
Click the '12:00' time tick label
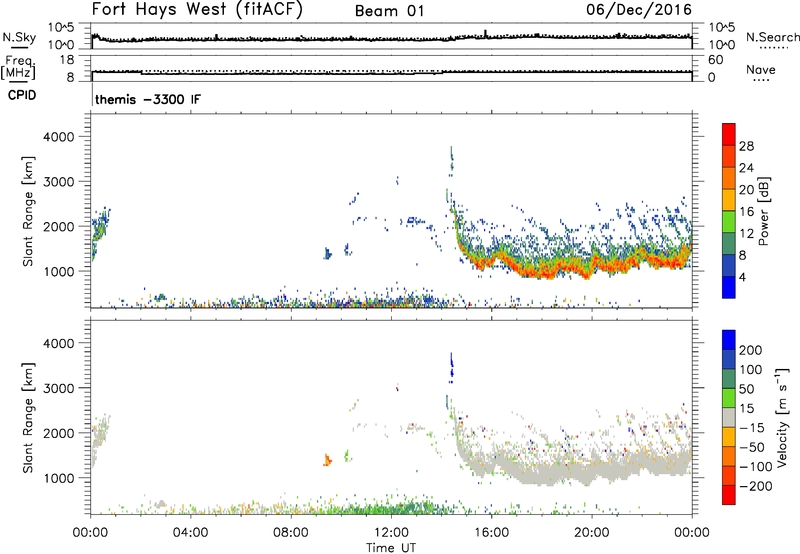click(x=391, y=533)
